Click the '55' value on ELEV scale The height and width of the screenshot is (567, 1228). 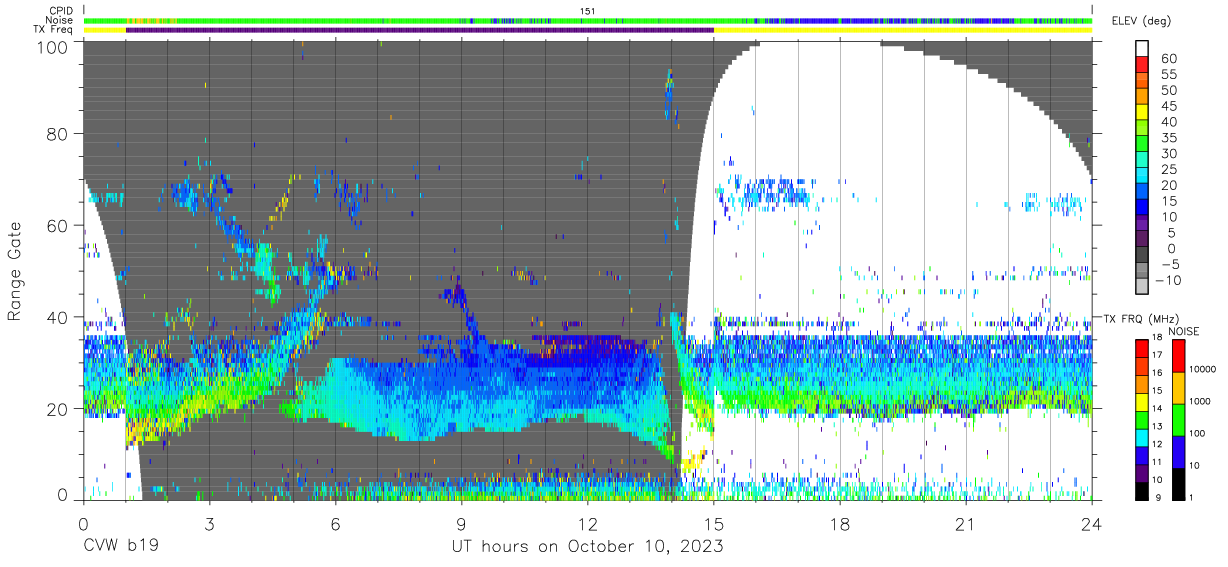[x=1167, y=74]
